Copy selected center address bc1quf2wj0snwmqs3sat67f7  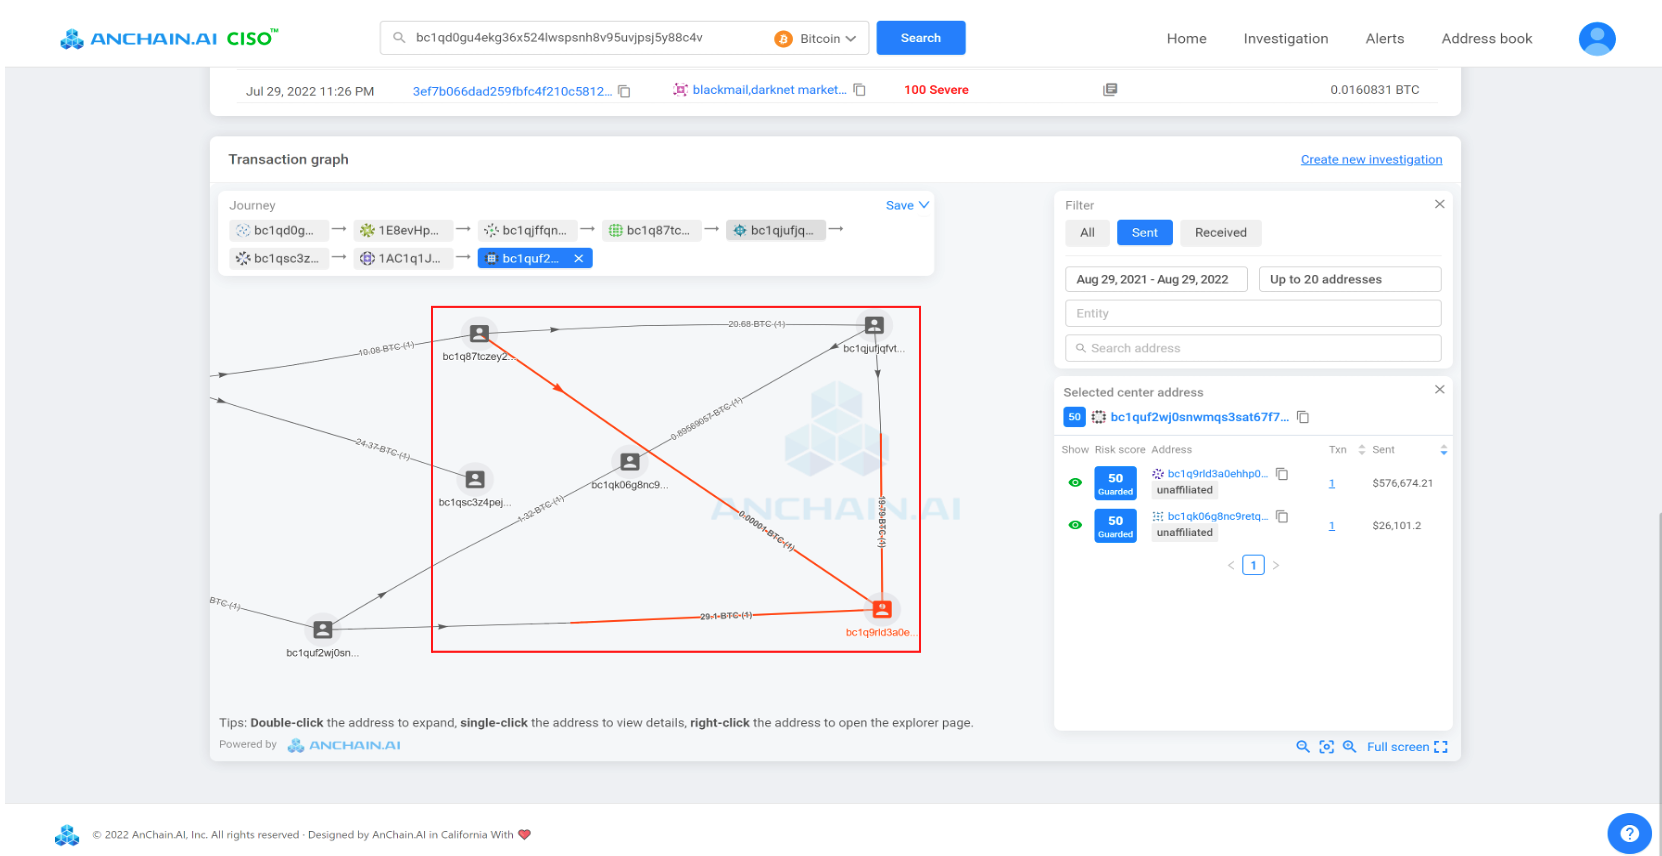pyautogui.click(x=1303, y=417)
